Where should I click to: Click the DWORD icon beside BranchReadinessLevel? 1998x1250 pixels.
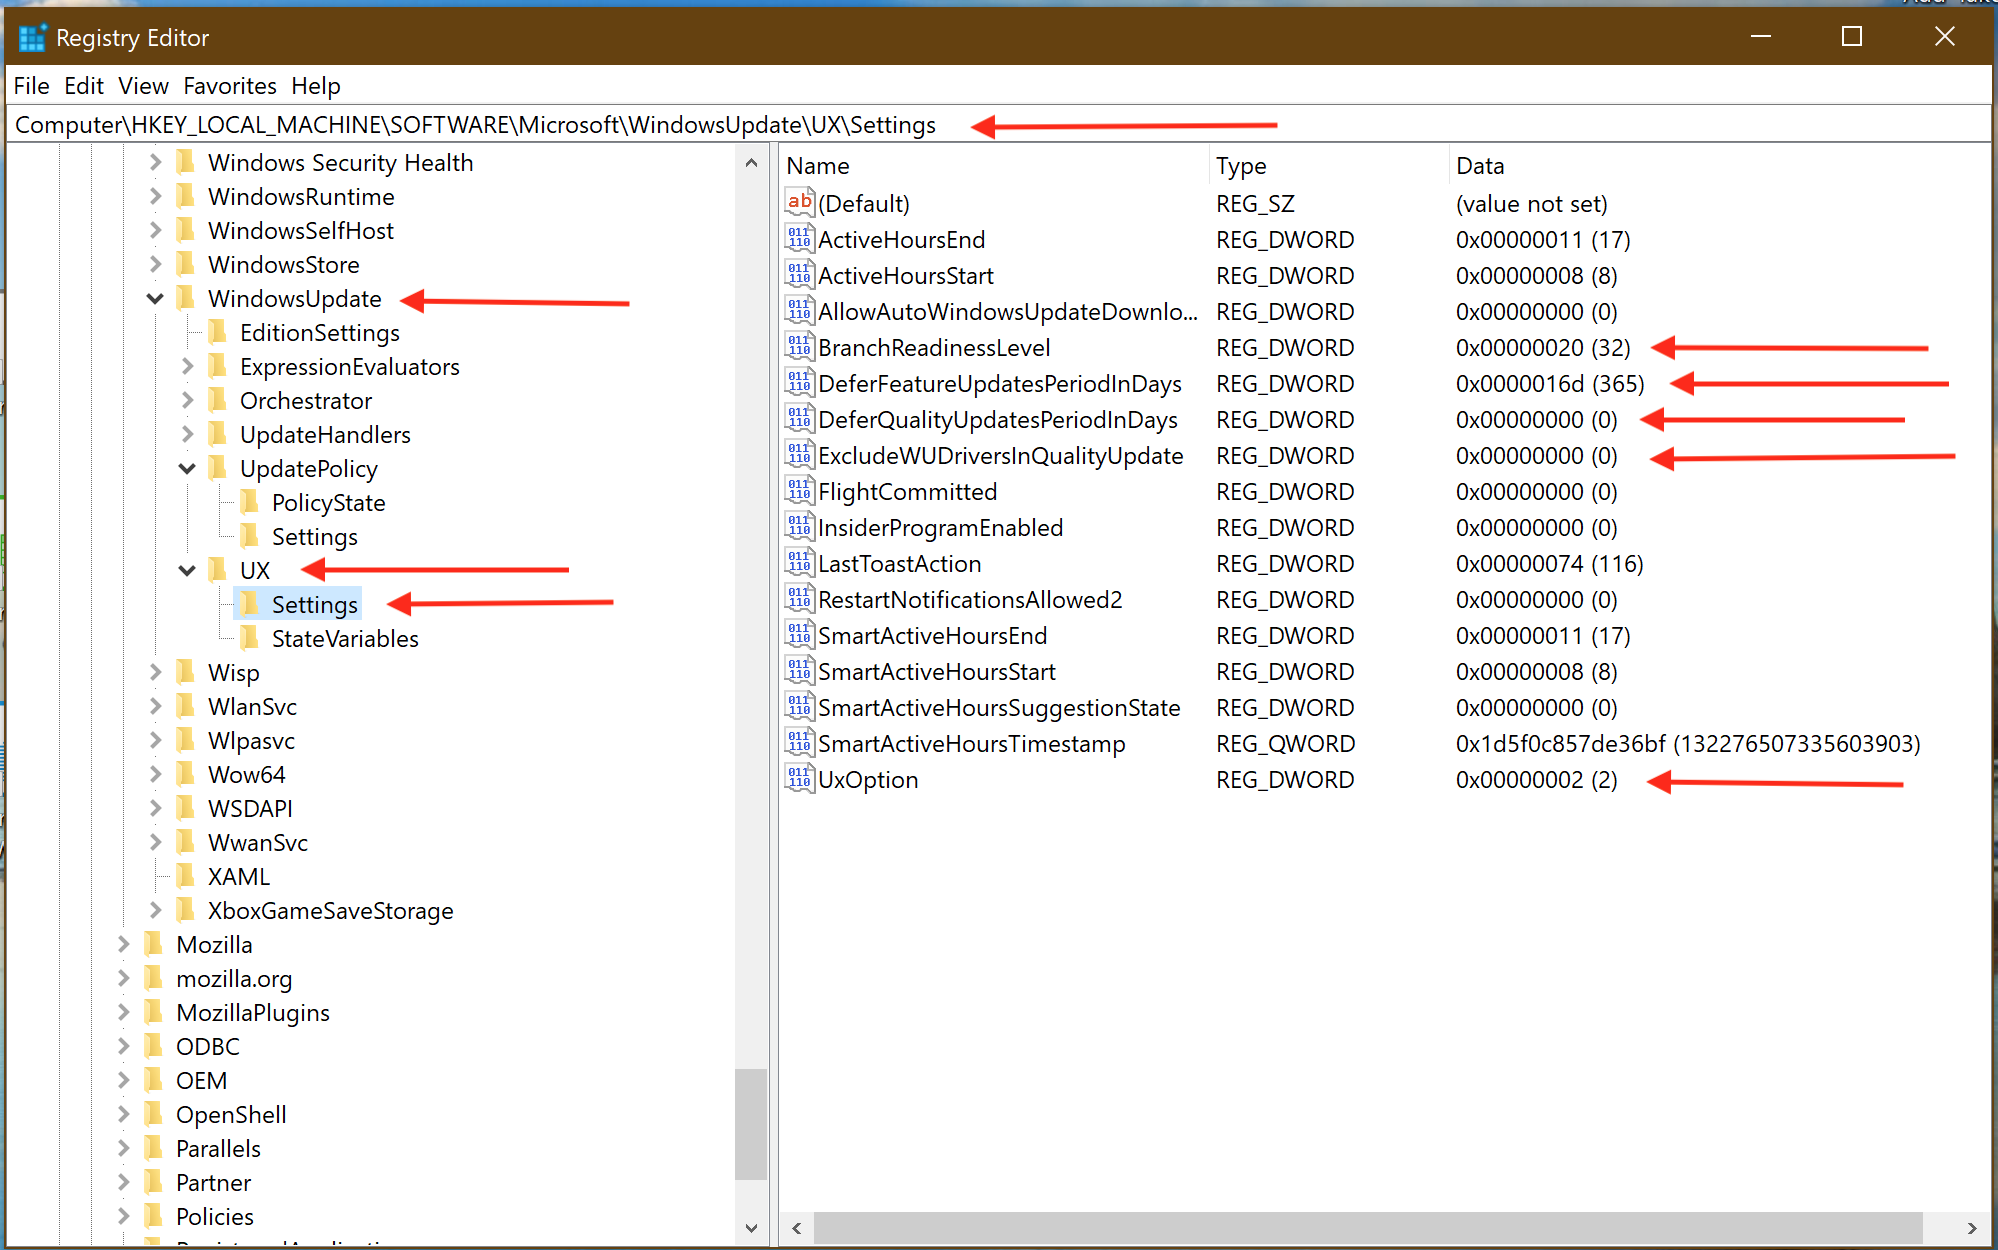pos(798,347)
